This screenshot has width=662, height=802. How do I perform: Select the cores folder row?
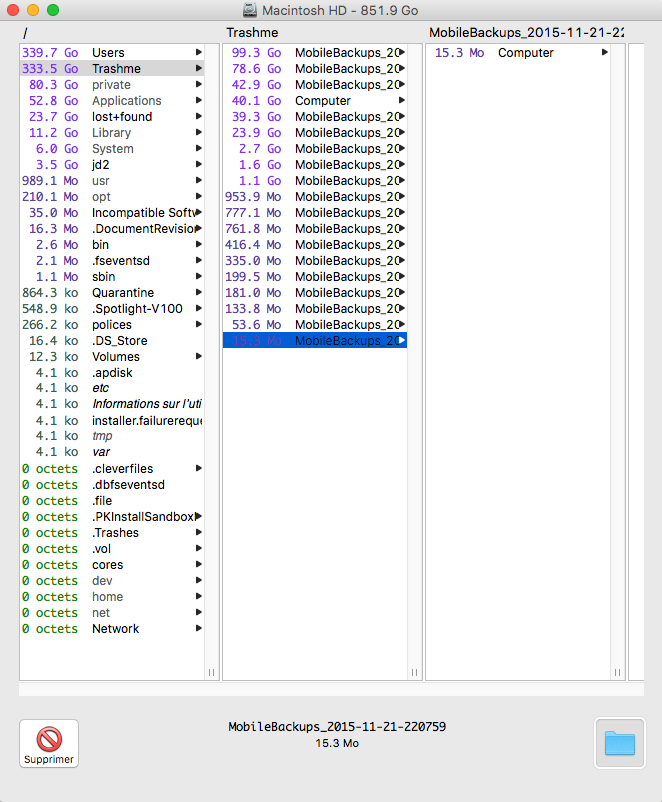(112, 565)
